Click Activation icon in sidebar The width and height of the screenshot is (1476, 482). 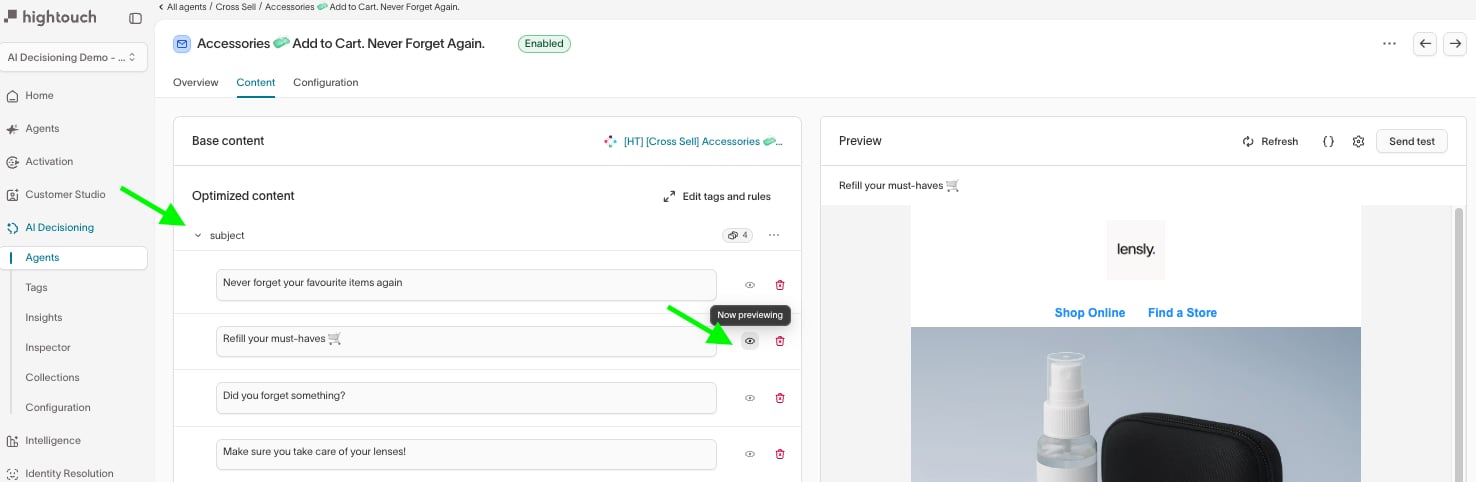pos(12,162)
